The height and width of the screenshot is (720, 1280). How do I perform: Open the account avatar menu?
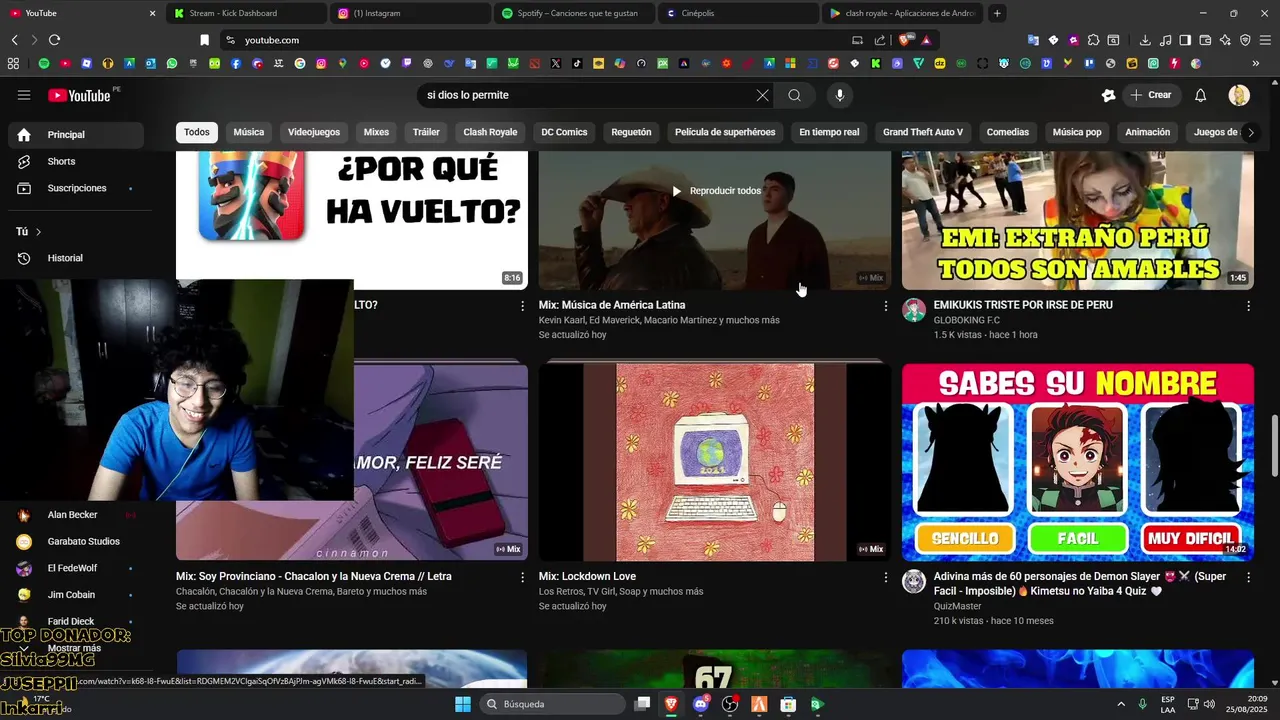pyautogui.click(x=1239, y=95)
